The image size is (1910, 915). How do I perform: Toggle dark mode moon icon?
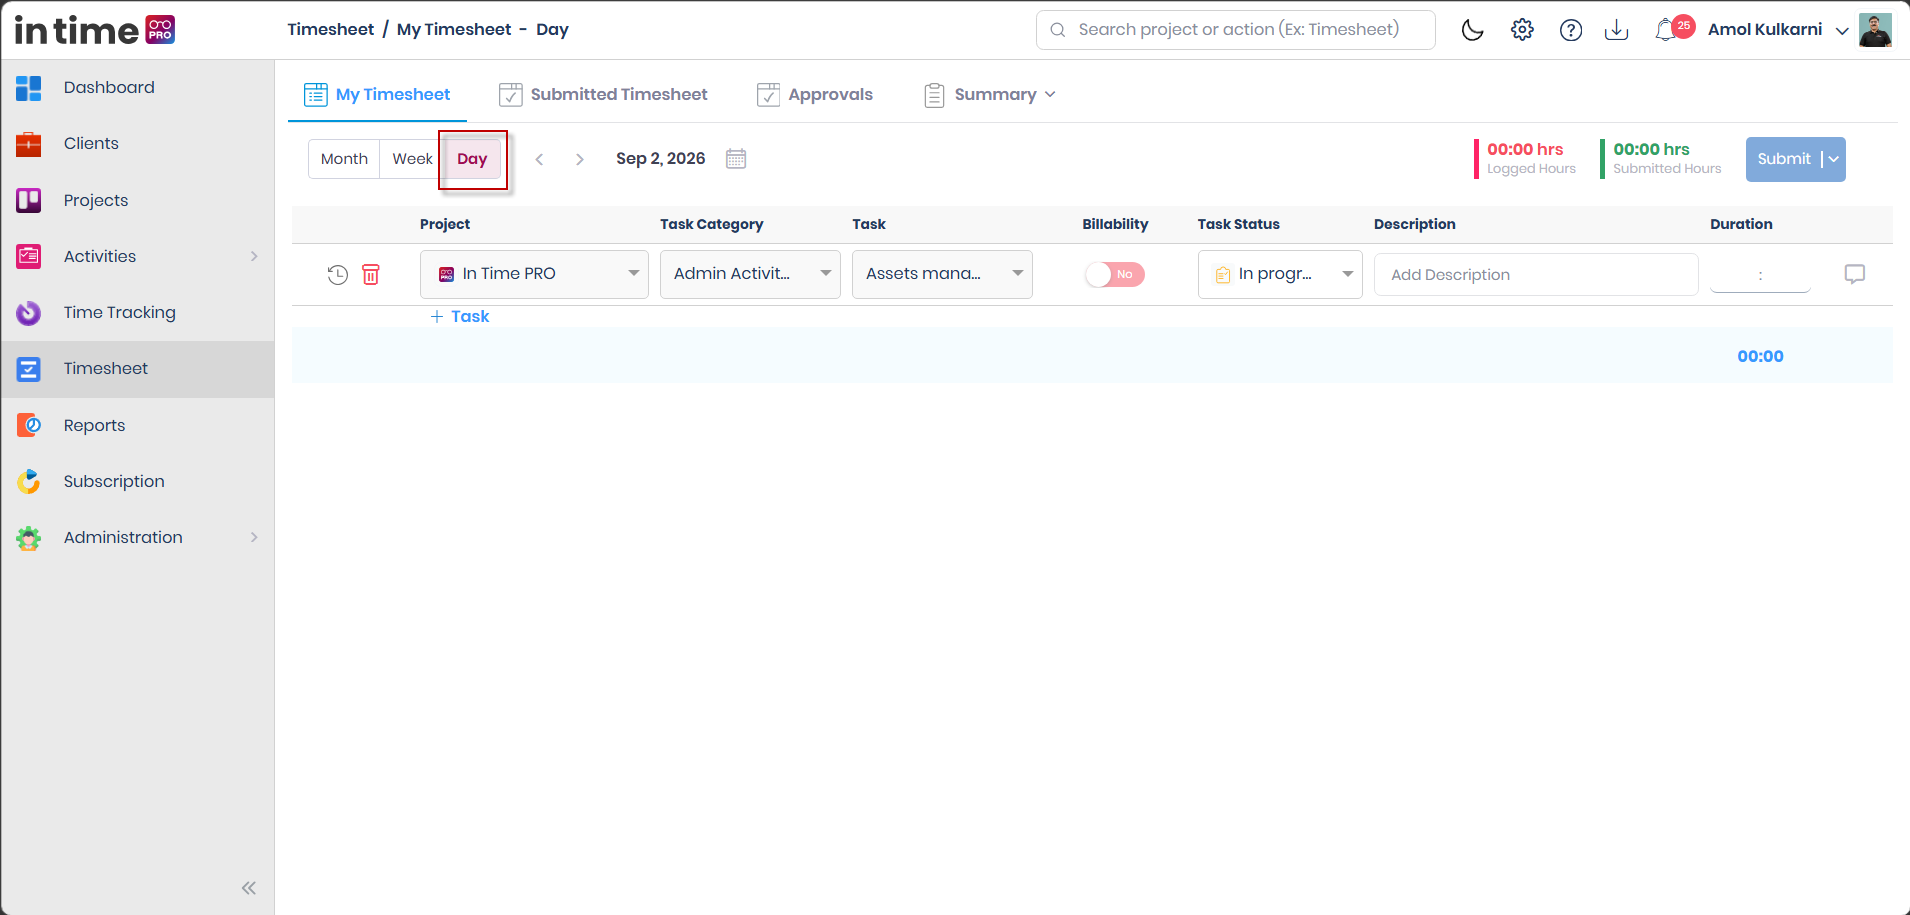[x=1472, y=30]
